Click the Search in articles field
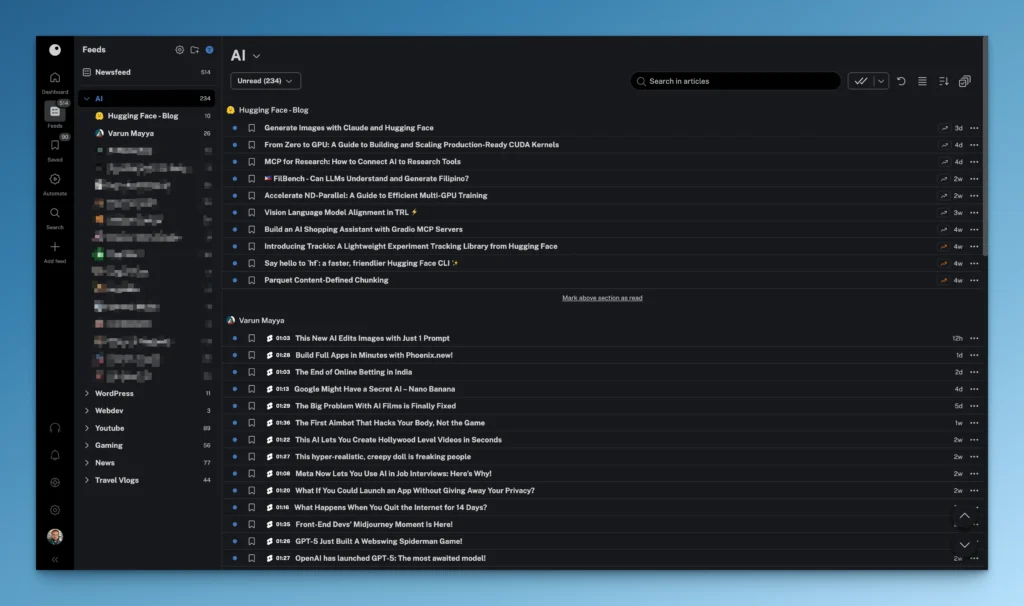 click(735, 81)
